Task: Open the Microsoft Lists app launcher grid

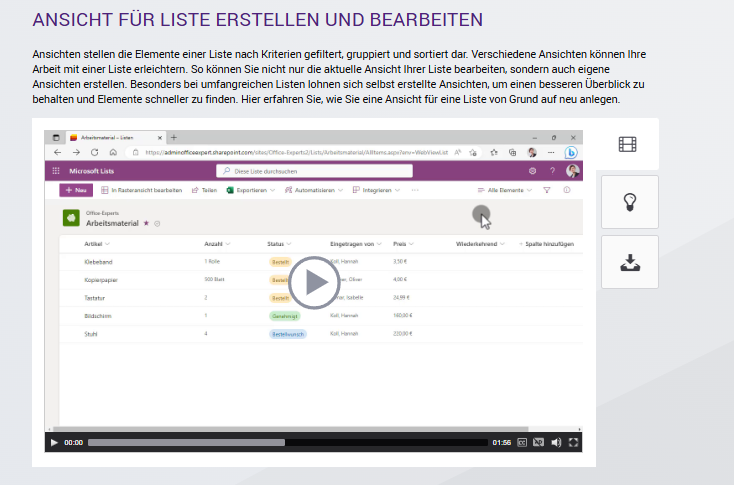Action: 56,171
